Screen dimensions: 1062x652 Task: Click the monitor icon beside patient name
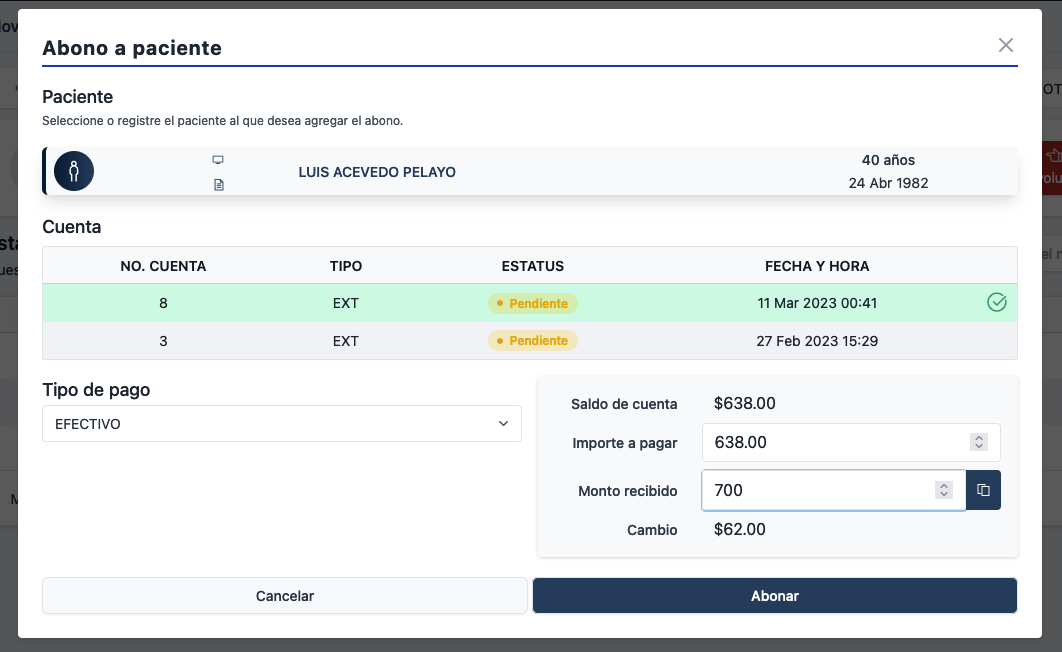point(218,160)
